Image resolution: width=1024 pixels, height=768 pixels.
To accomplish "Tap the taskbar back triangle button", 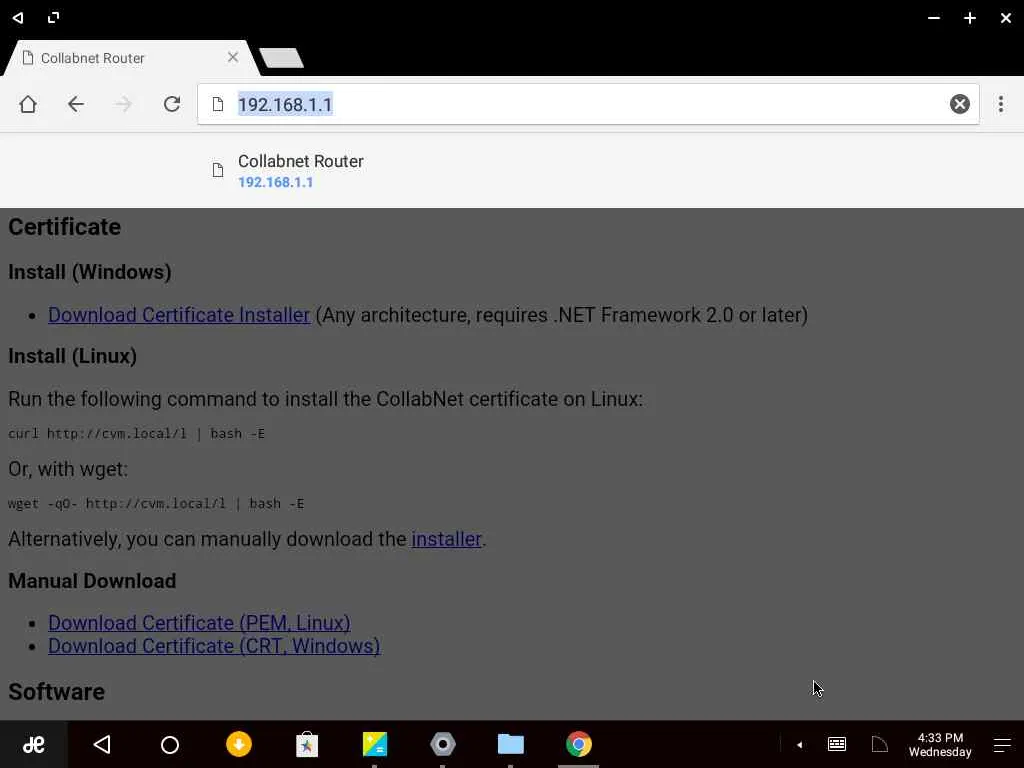I will (x=102, y=744).
